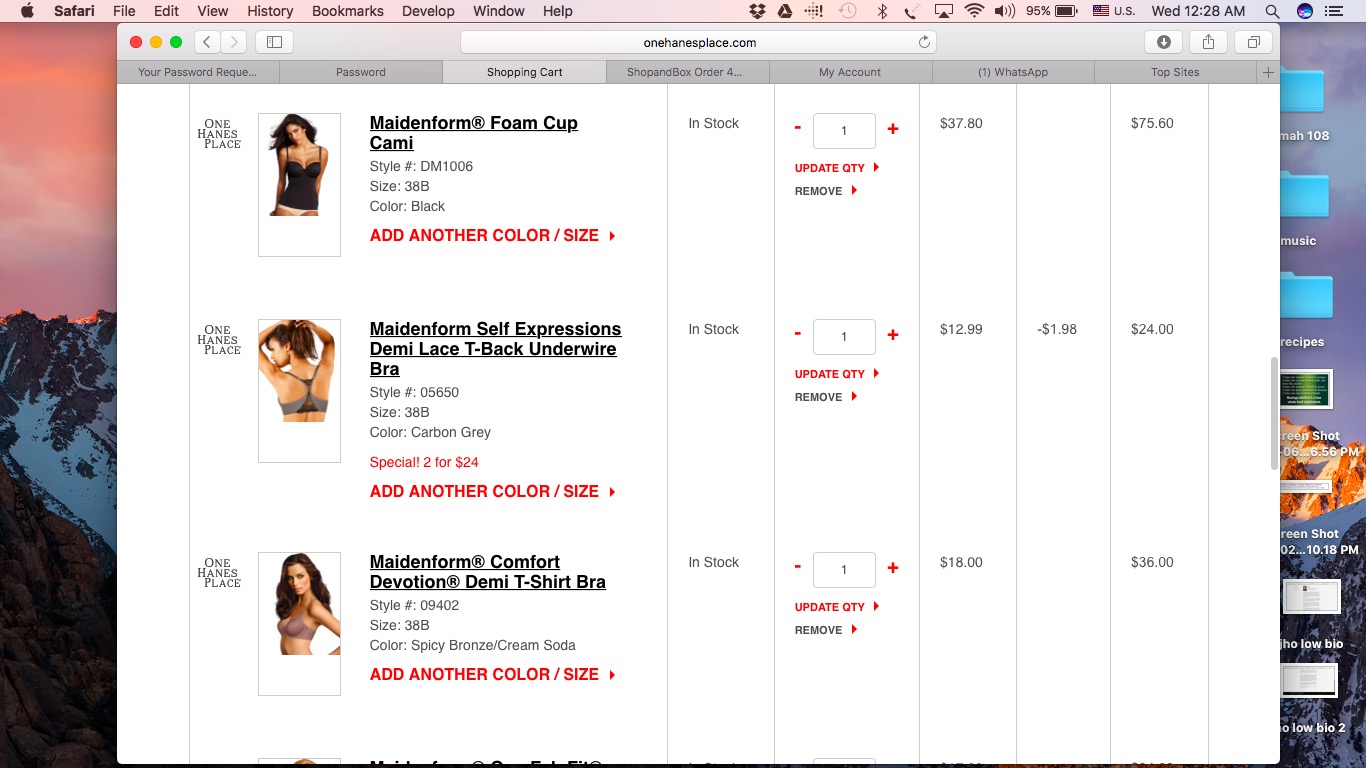This screenshot has width=1366, height=768.
Task: Open Spotlight search
Action: click(1272, 11)
